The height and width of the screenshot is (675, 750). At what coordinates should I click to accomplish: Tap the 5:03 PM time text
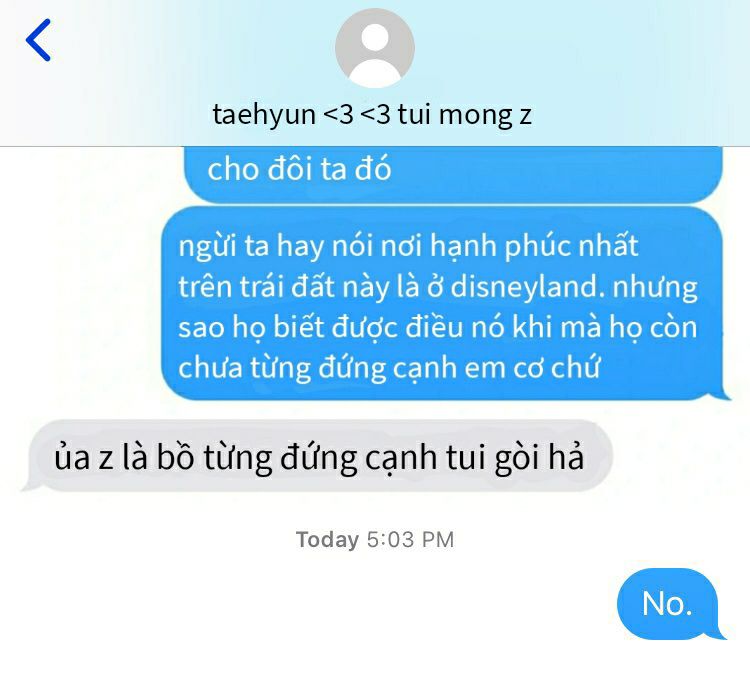410,540
